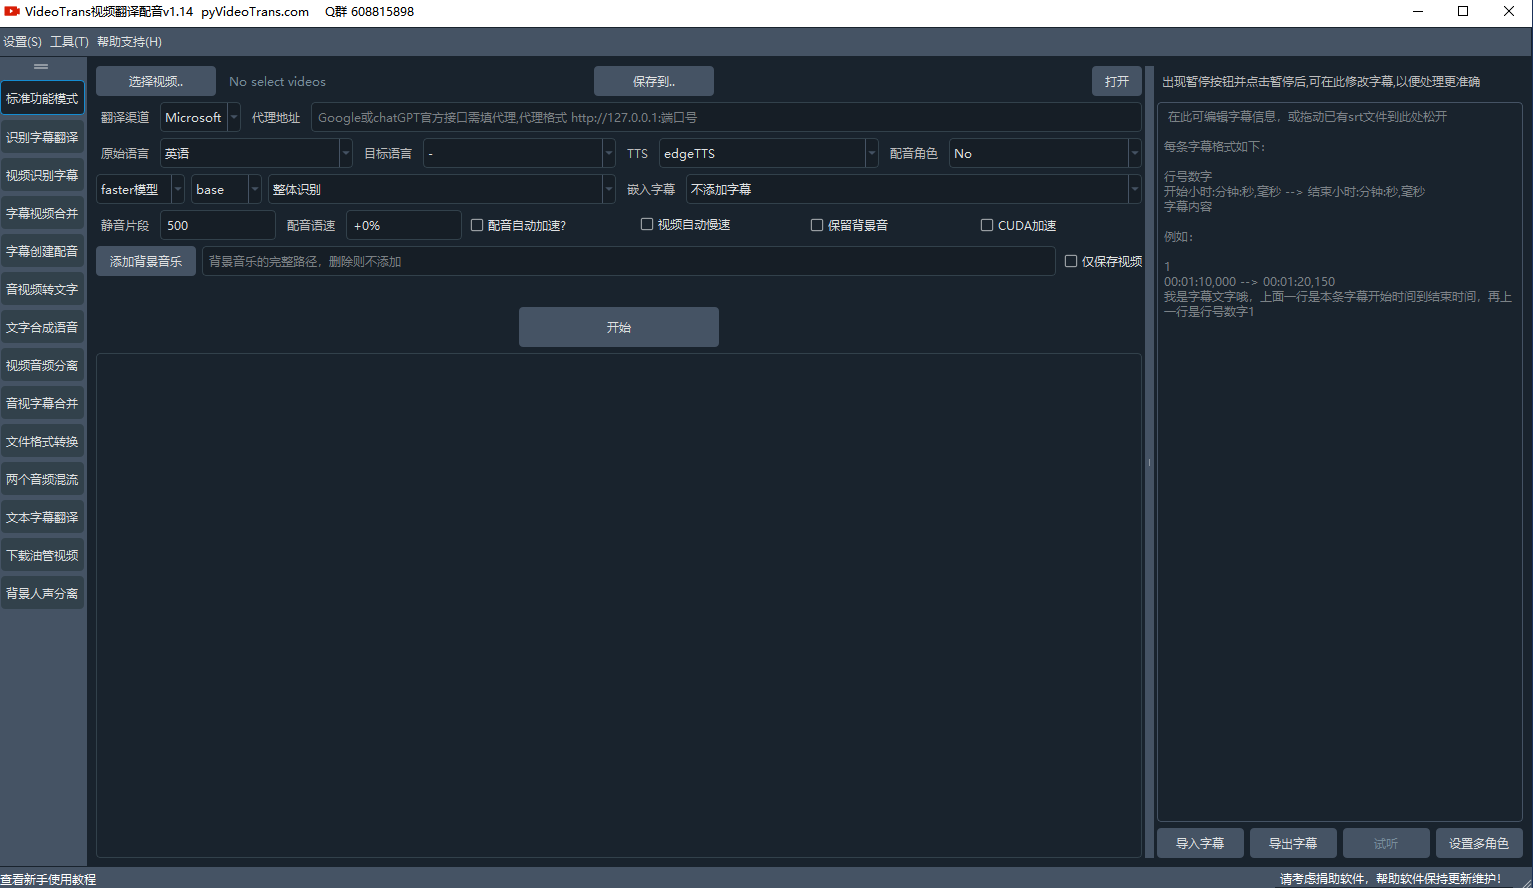The height and width of the screenshot is (888, 1533).
Task: Click the 导入字幕 button
Action: (1199, 843)
